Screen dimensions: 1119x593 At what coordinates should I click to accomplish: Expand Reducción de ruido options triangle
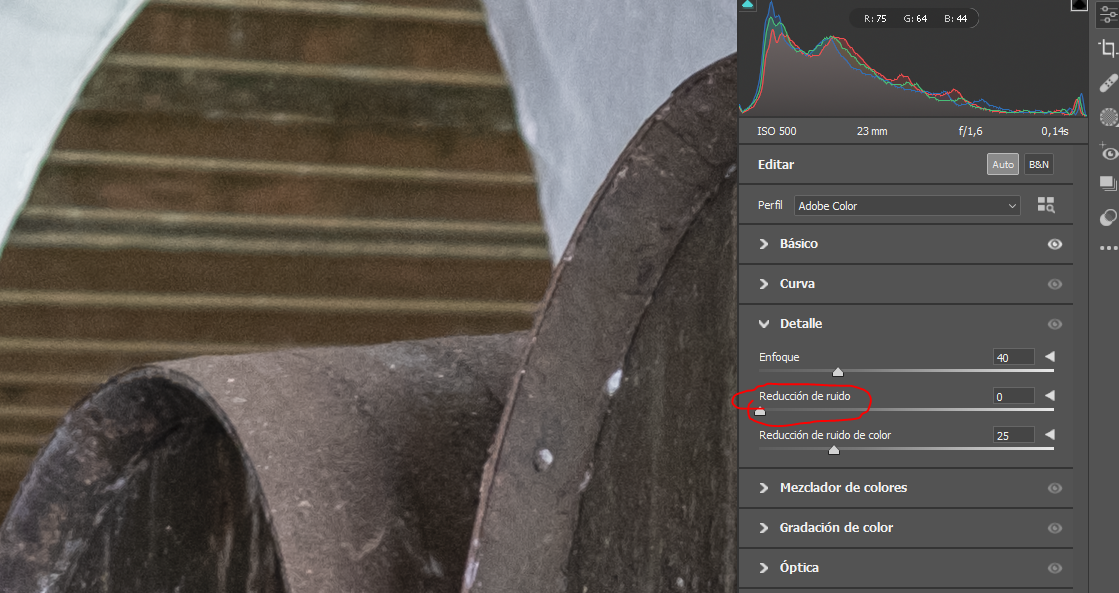coord(1049,395)
